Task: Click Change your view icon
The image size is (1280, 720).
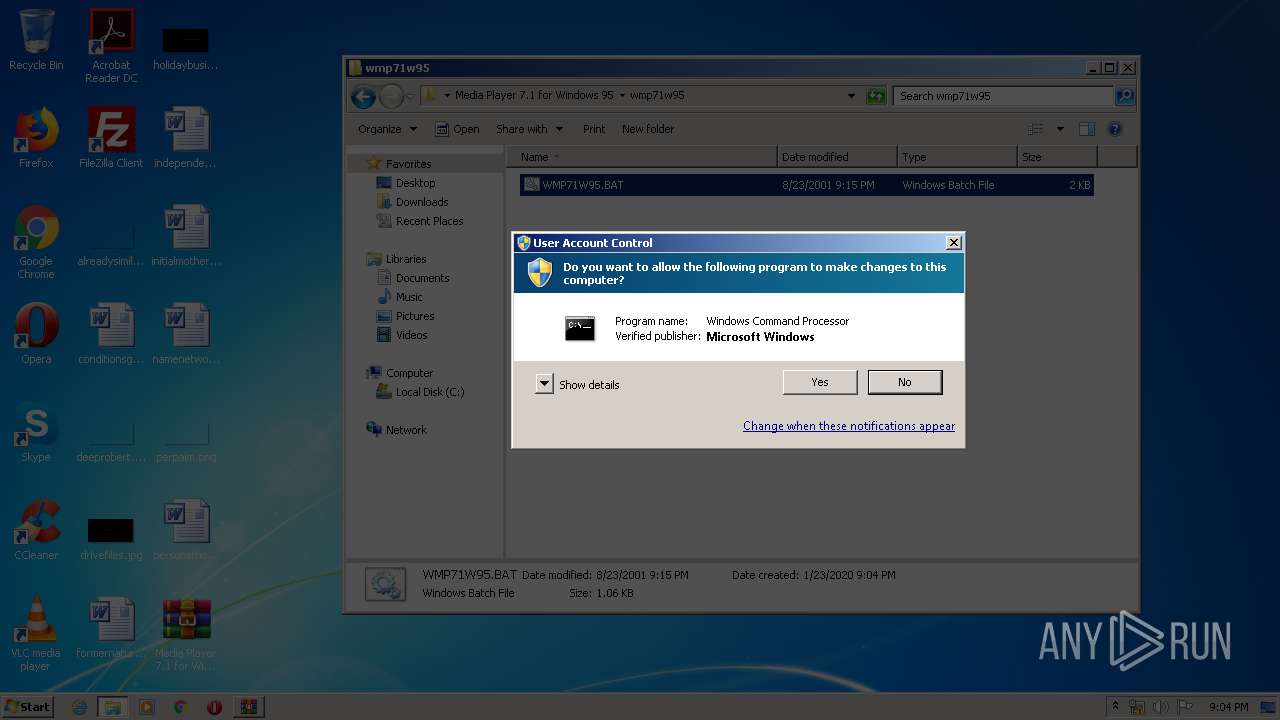Action: pos(1036,129)
